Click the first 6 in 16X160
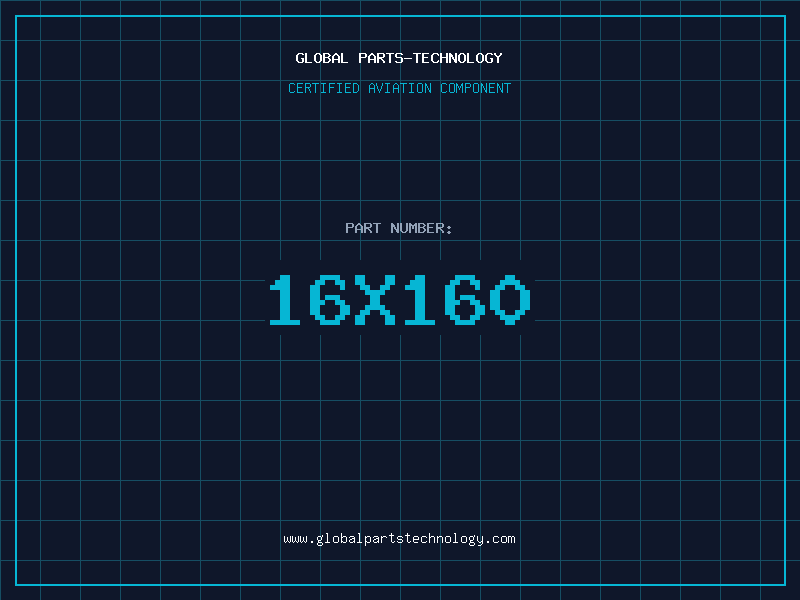This screenshot has width=800, height=600. [330, 300]
